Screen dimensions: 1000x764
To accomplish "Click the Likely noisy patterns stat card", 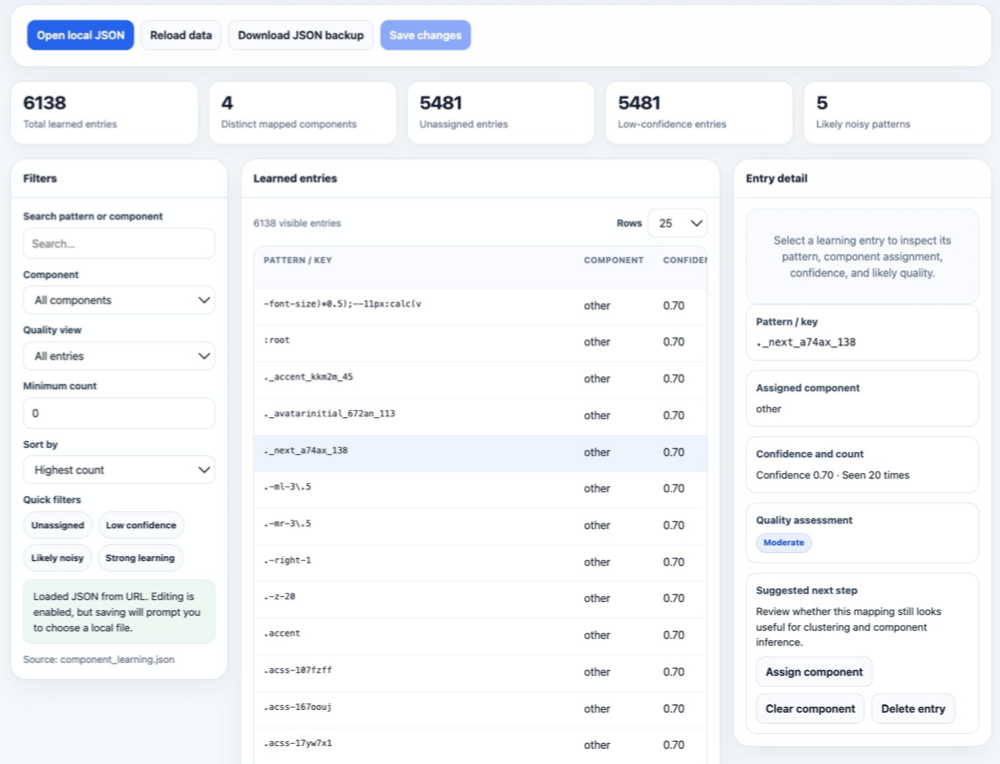I will point(897,112).
